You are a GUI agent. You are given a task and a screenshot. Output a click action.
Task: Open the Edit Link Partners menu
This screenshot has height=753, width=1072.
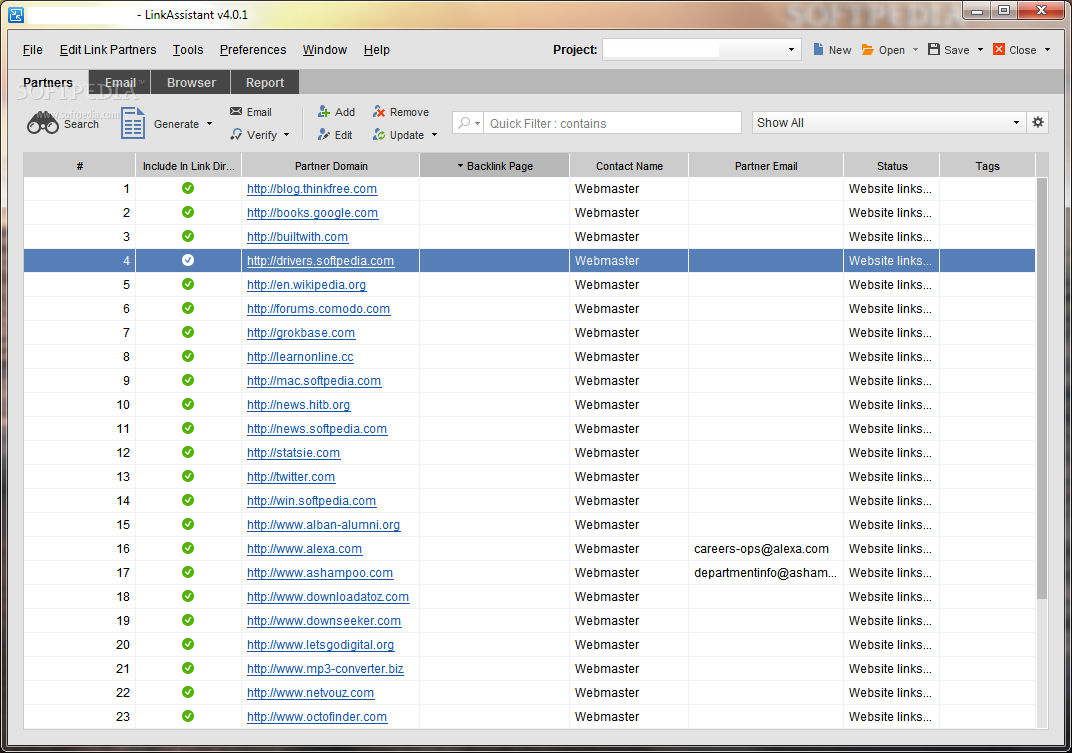pyautogui.click(x=108, y=49)
